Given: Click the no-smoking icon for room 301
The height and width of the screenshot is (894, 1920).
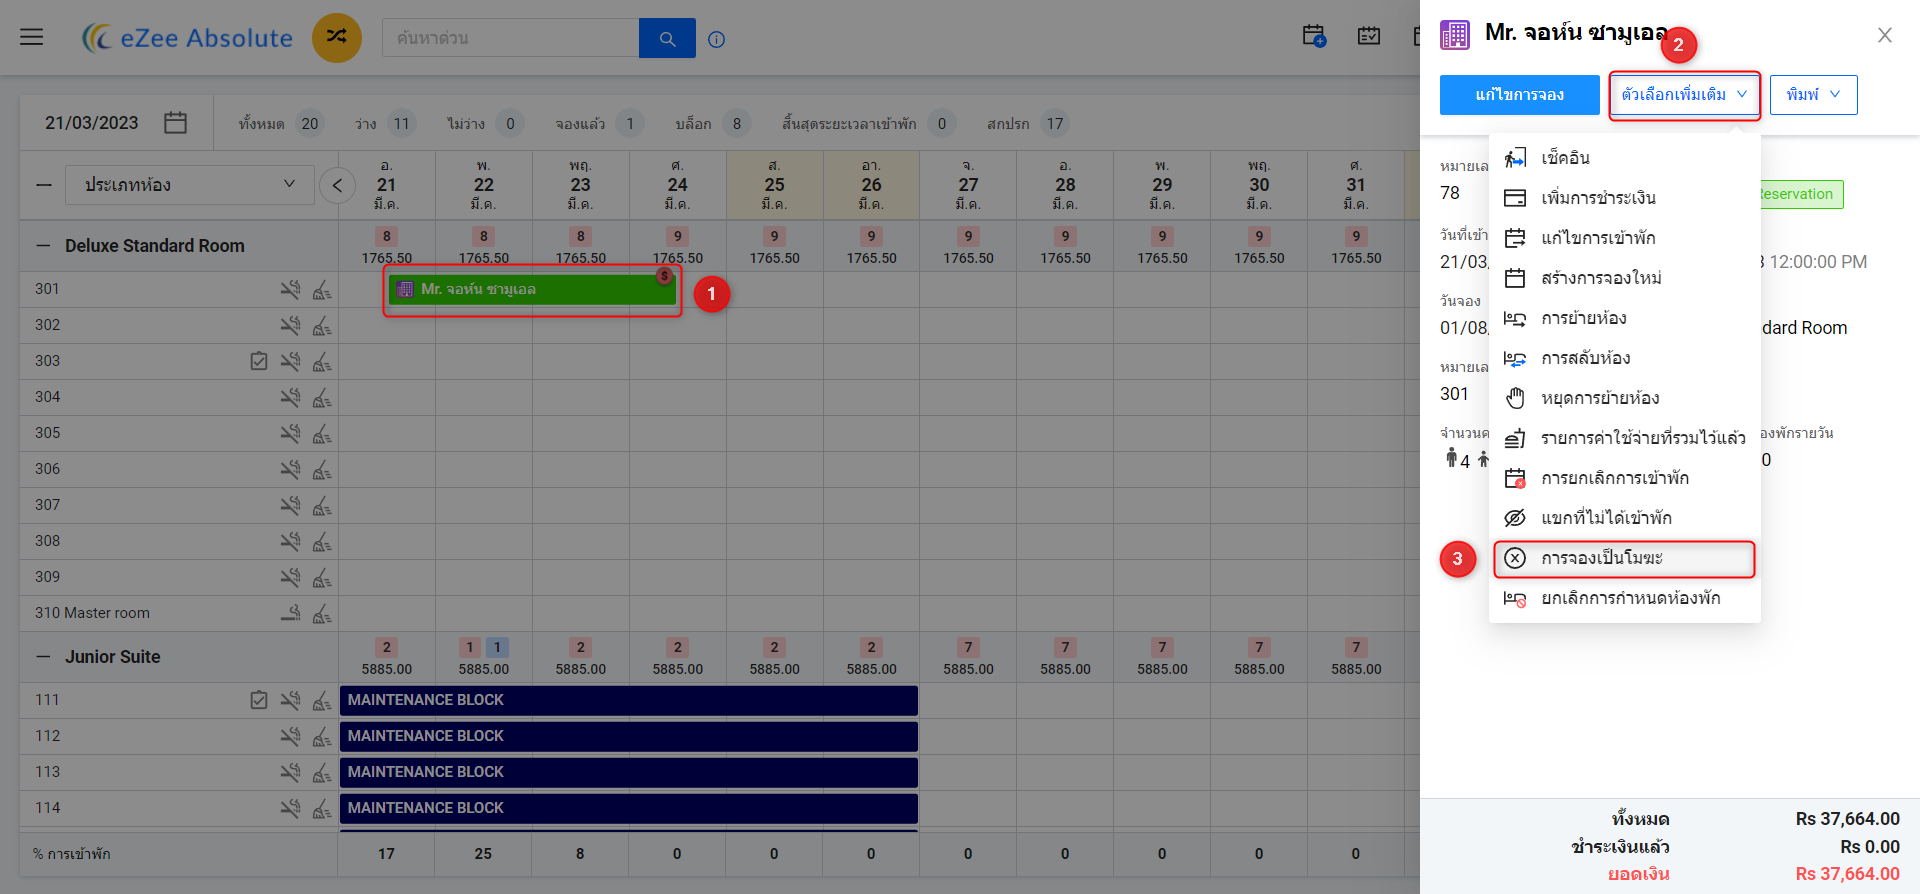Looking at the screenshot, I should pos(290,289).
